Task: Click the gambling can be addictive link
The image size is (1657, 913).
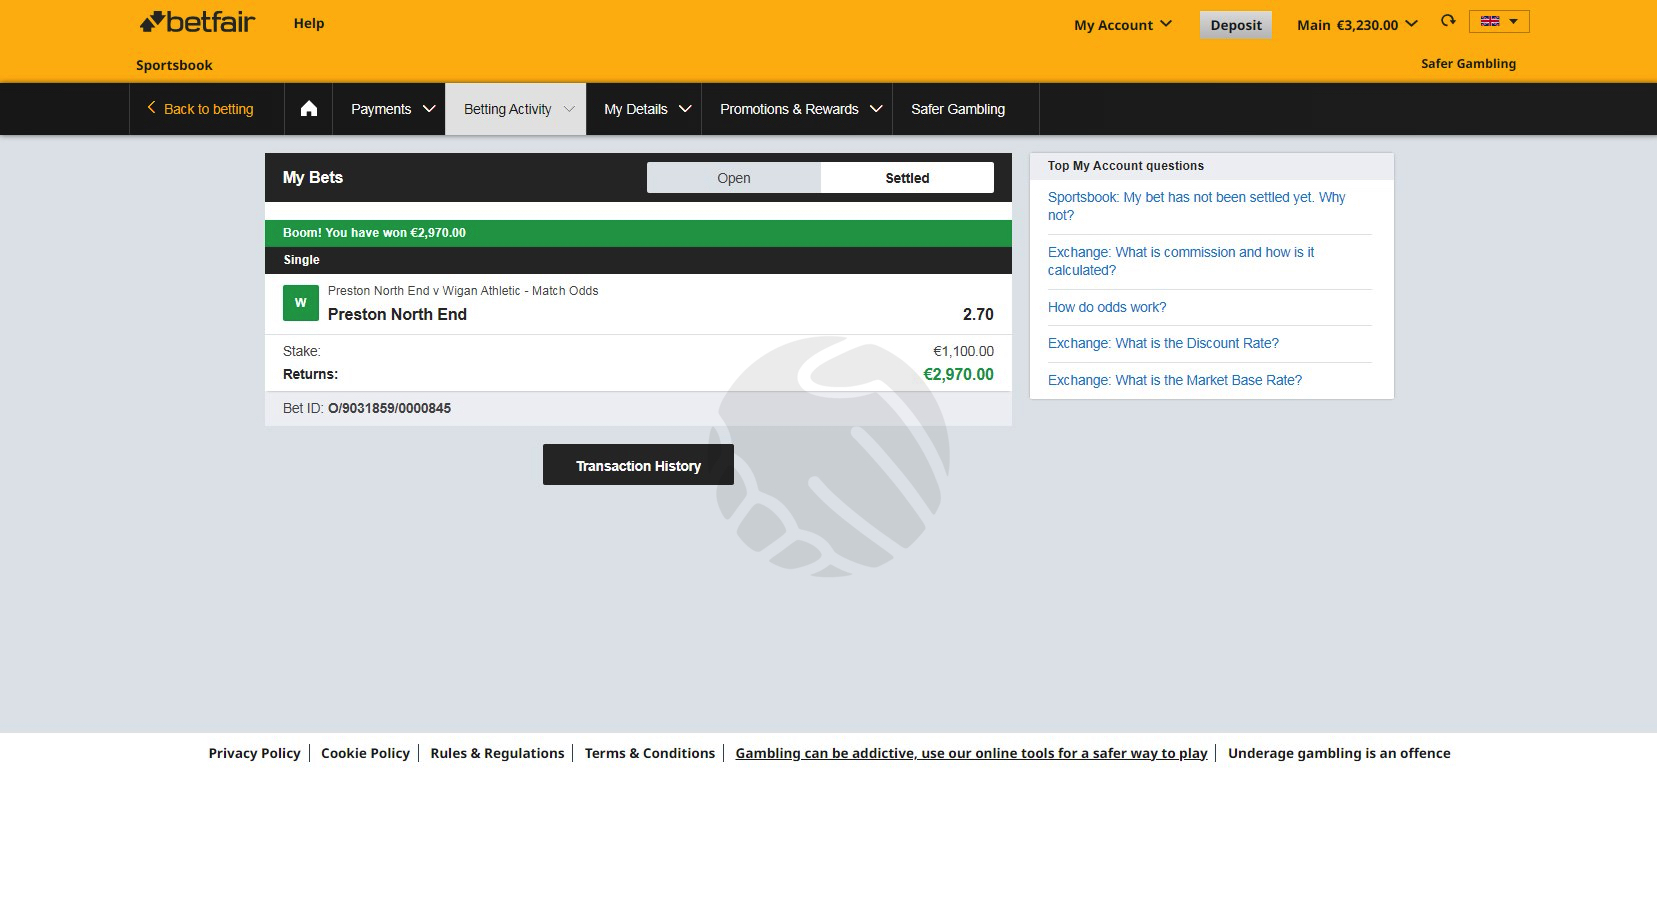Action: click(x=971, y=753)
